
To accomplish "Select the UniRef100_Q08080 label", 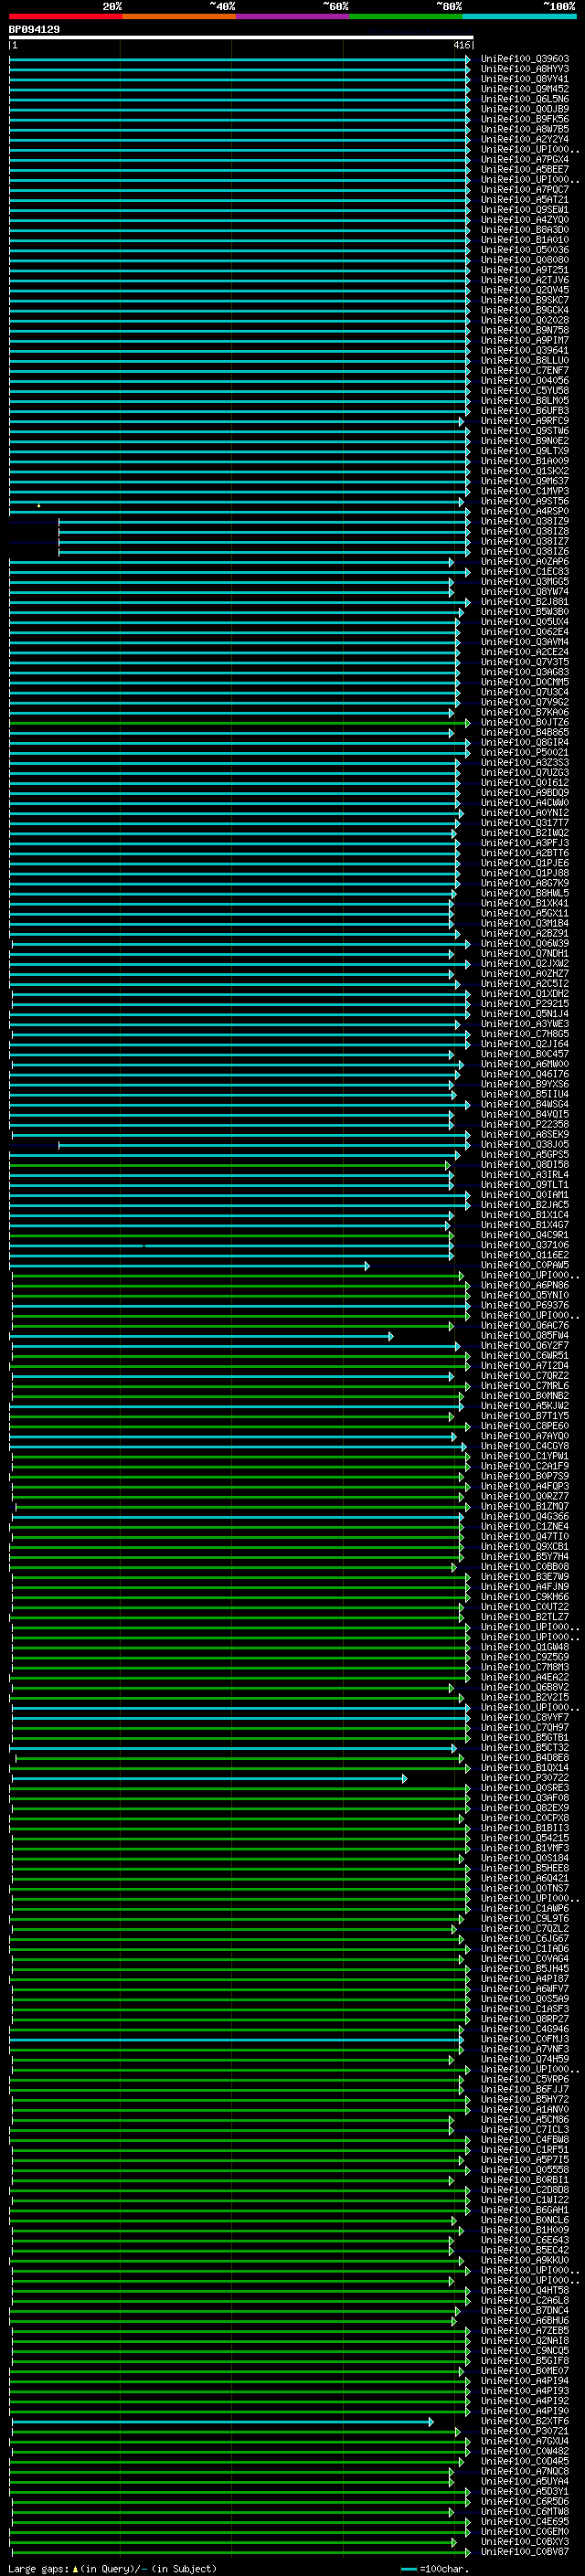I will (x=525, y=260).
